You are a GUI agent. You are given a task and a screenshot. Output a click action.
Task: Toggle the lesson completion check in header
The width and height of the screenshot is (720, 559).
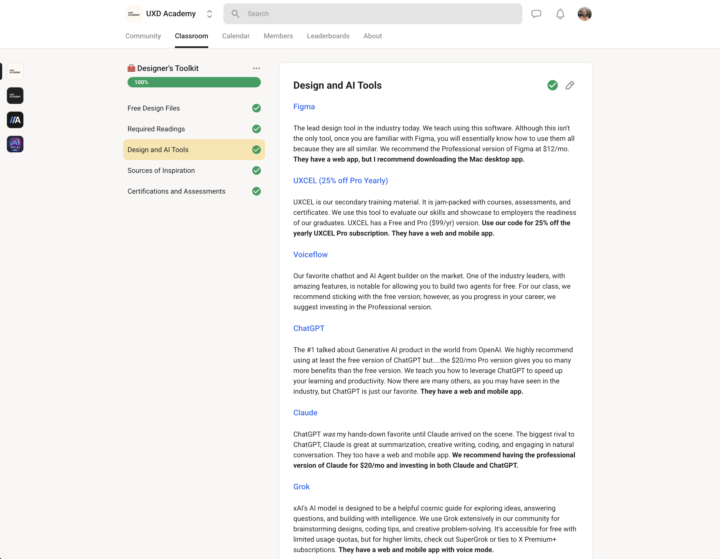coord(552,85)
